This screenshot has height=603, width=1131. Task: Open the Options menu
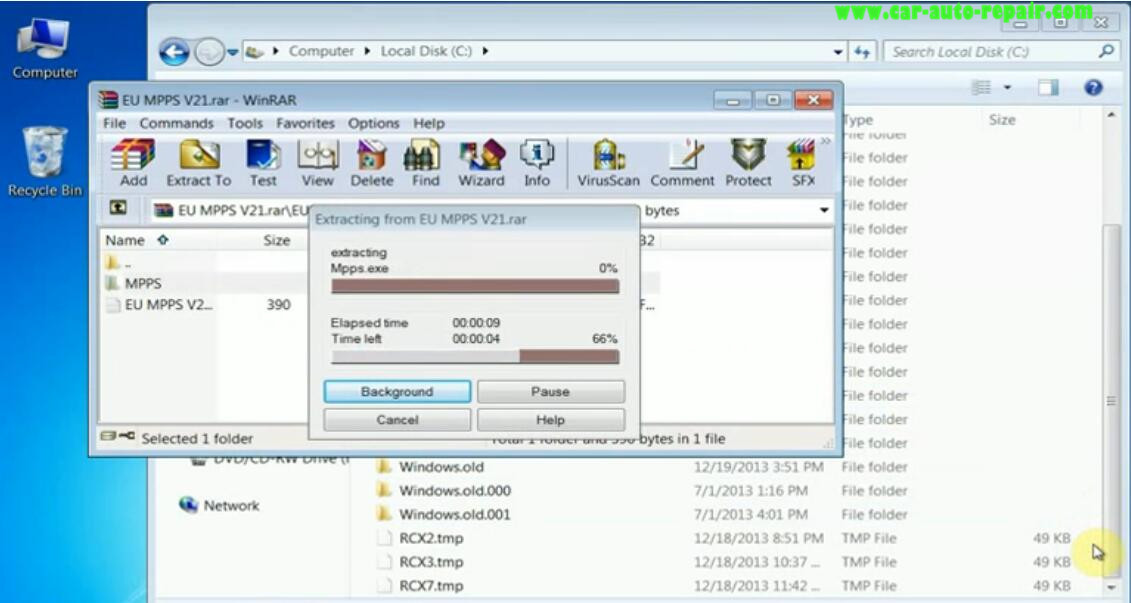(374, 123)
